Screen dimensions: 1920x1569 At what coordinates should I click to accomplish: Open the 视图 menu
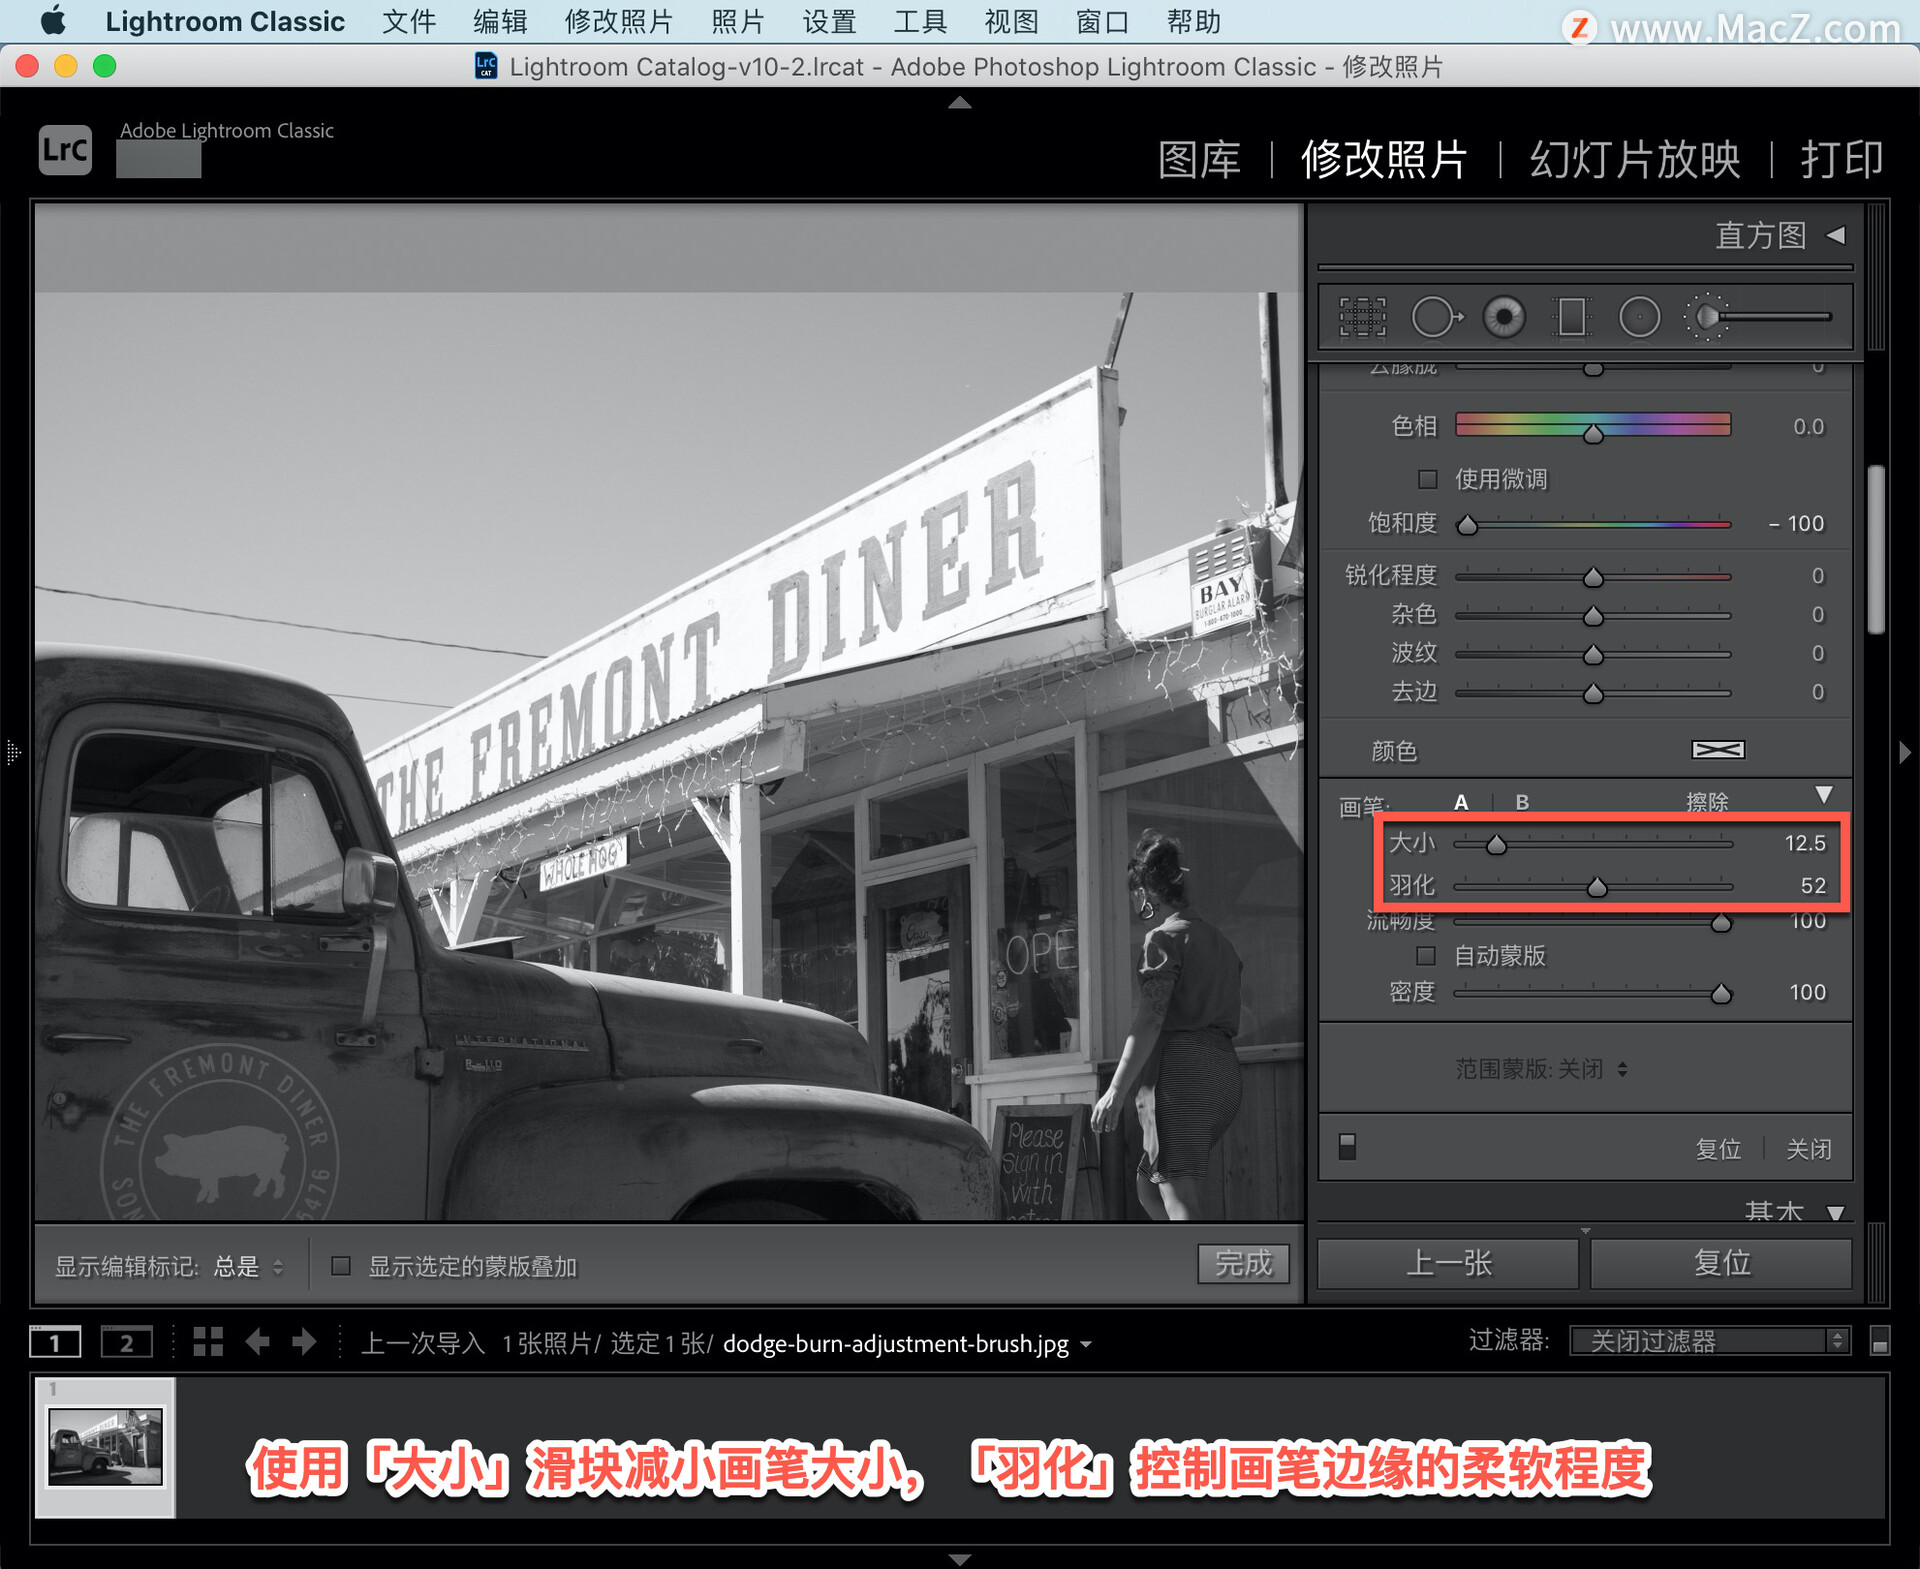click(1011, 21)
